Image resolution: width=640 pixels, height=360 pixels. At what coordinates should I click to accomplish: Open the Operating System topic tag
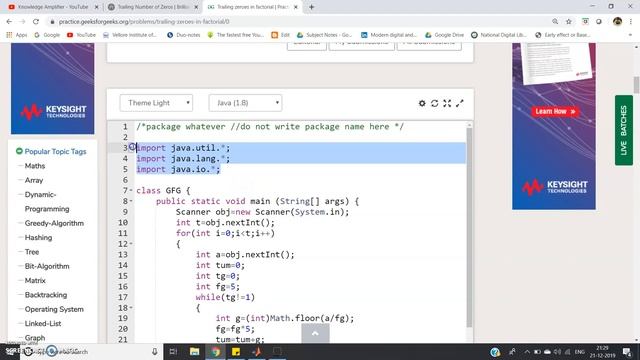coord(54,309)
